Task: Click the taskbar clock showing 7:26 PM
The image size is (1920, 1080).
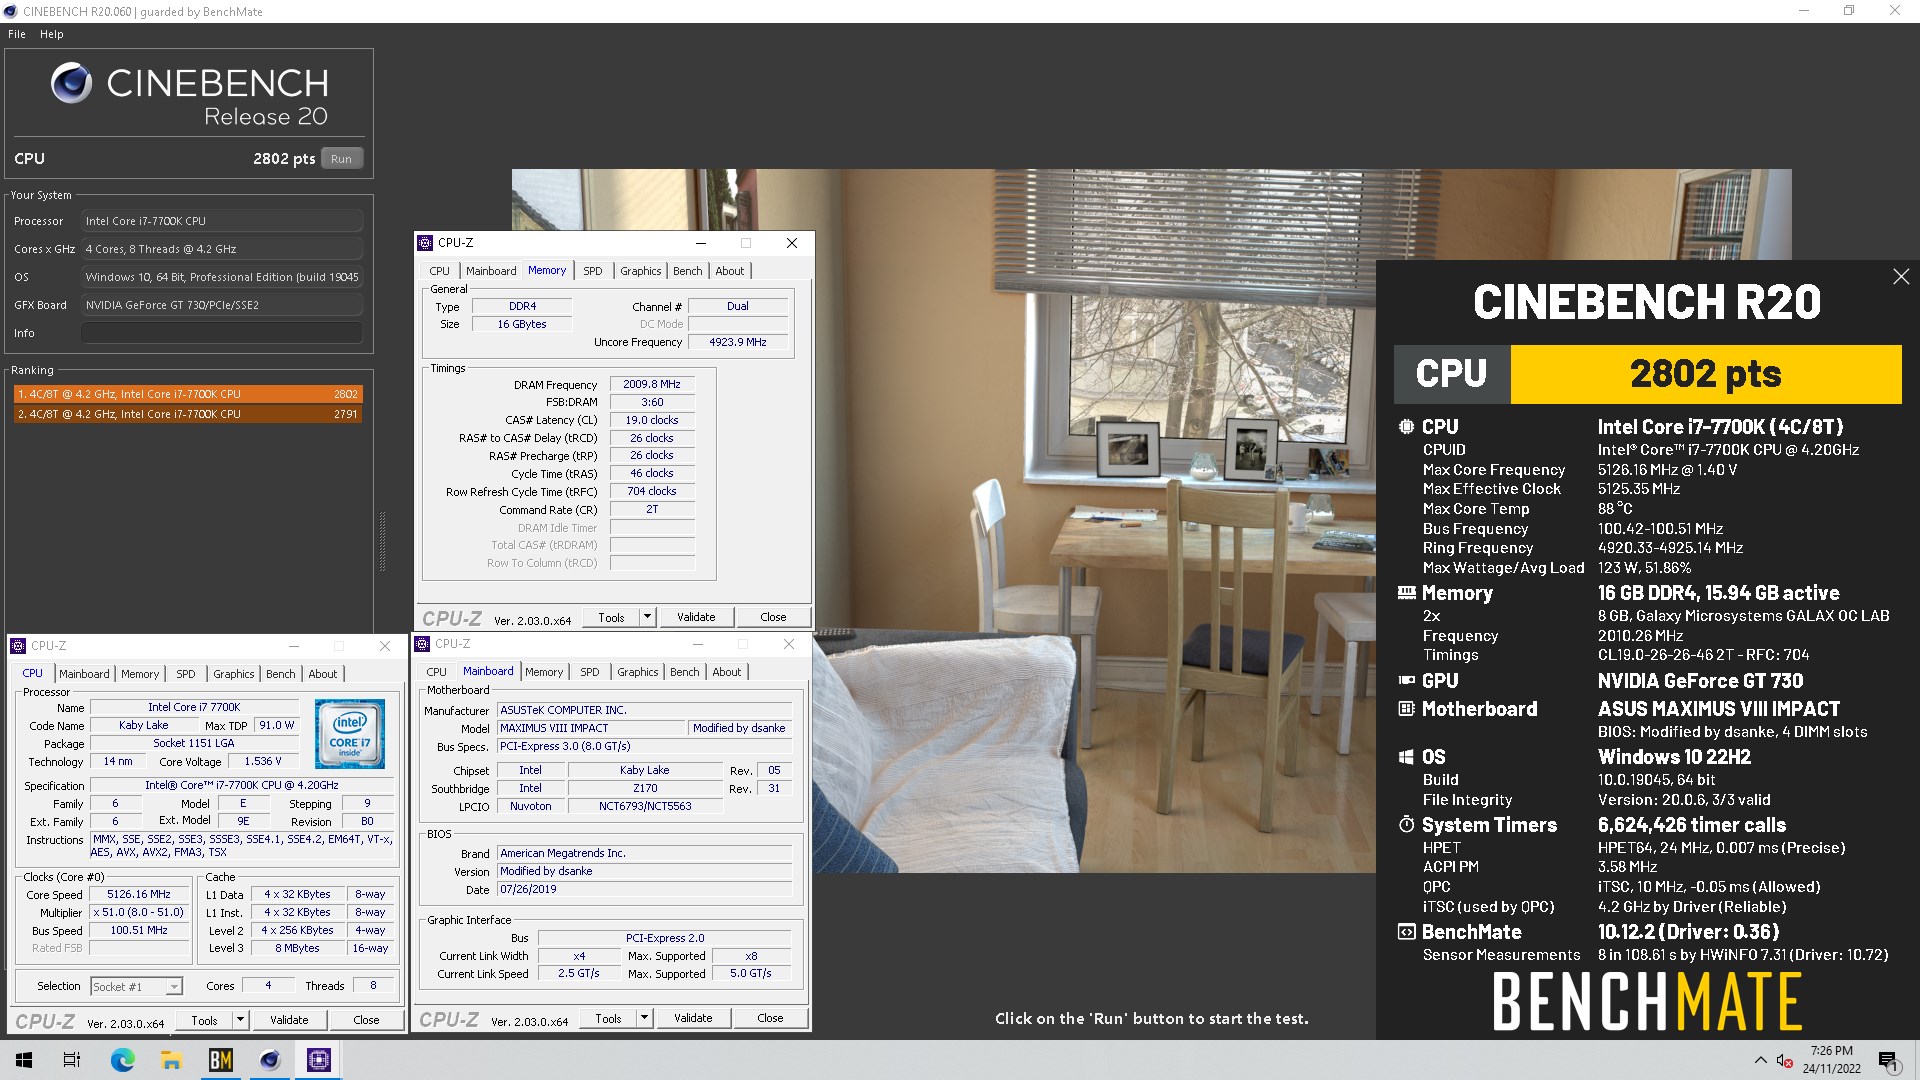Action: 1831,1060
